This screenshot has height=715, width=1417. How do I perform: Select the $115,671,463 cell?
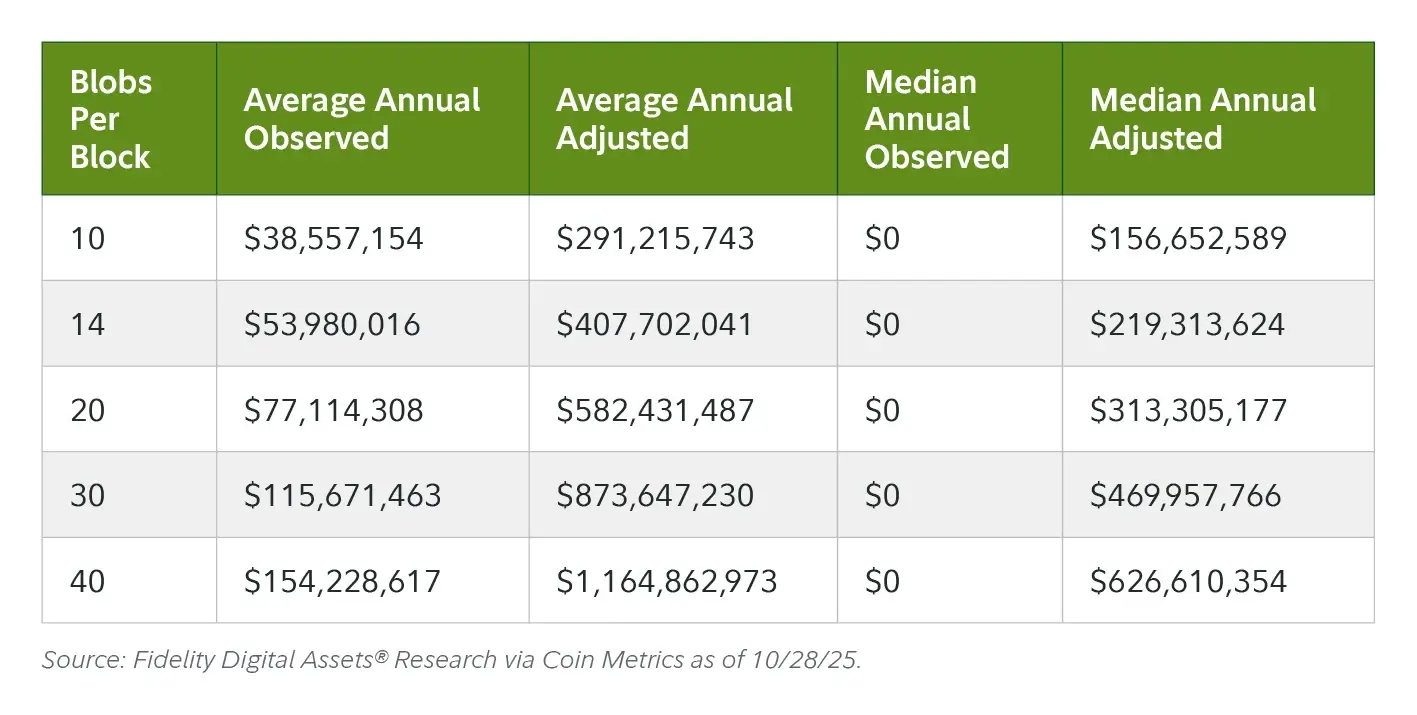click(x=342, y=496)
